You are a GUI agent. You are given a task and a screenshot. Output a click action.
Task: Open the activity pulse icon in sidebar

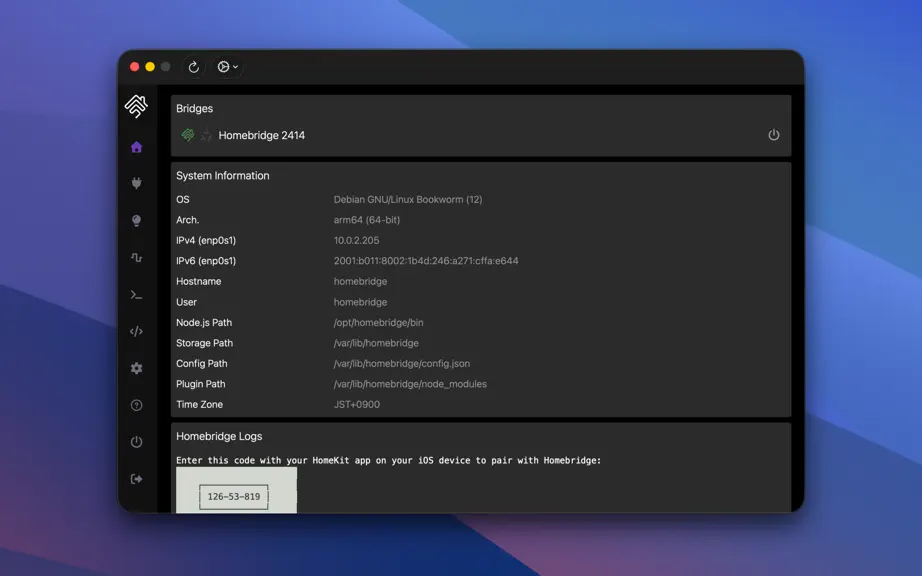tap(136, 257)
